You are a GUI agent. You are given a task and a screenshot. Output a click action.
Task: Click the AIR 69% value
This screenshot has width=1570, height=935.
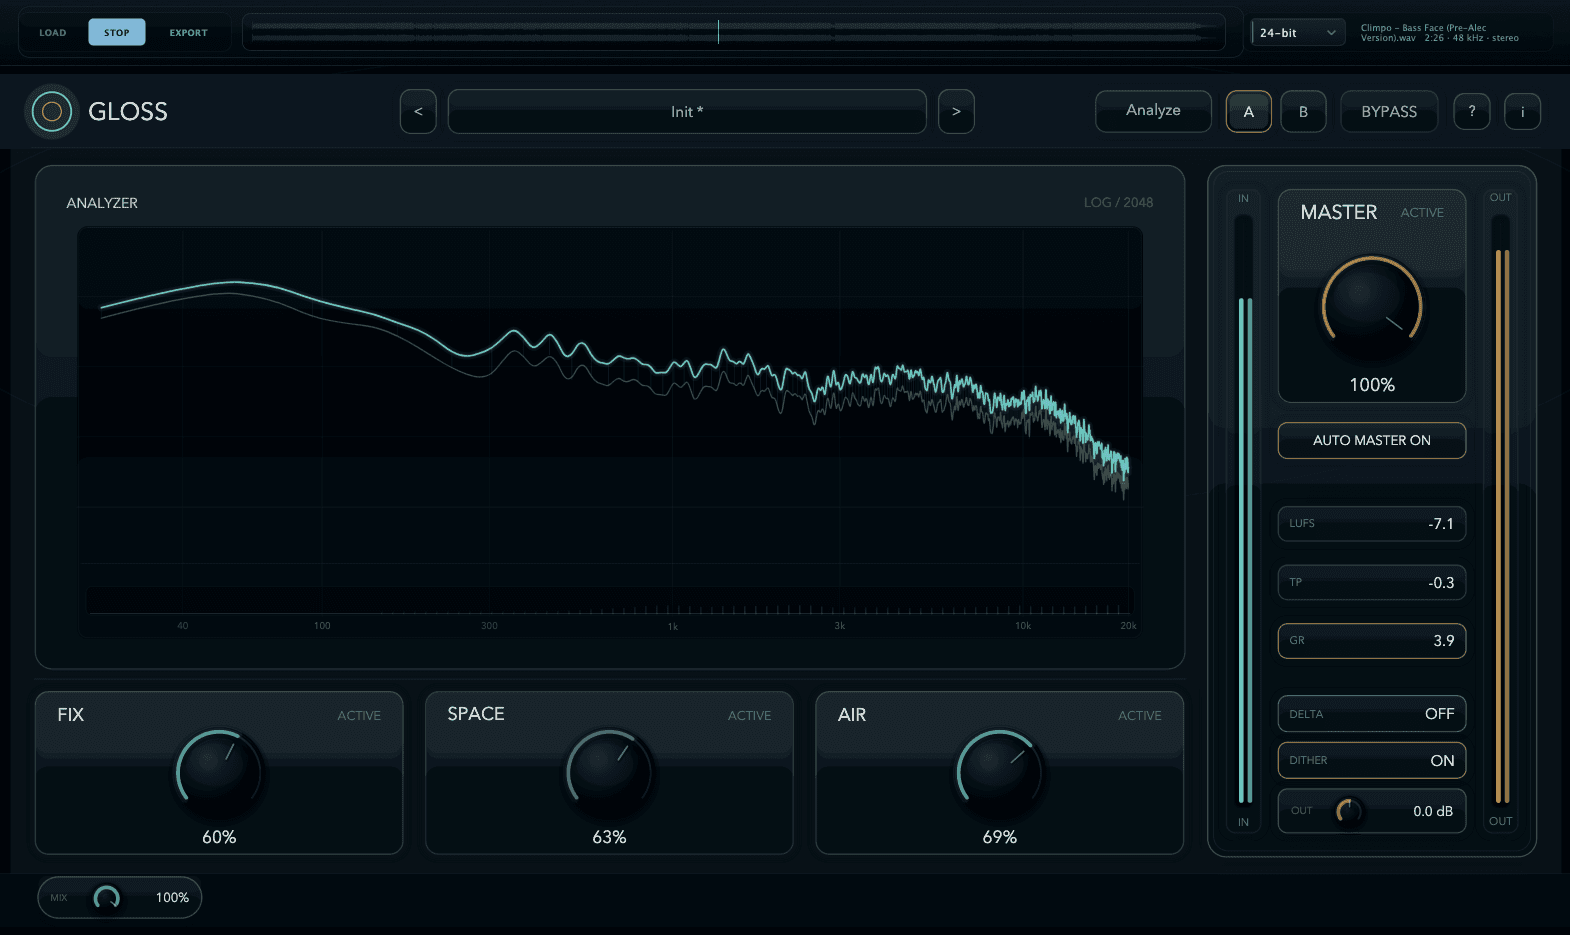click(999, 838)
